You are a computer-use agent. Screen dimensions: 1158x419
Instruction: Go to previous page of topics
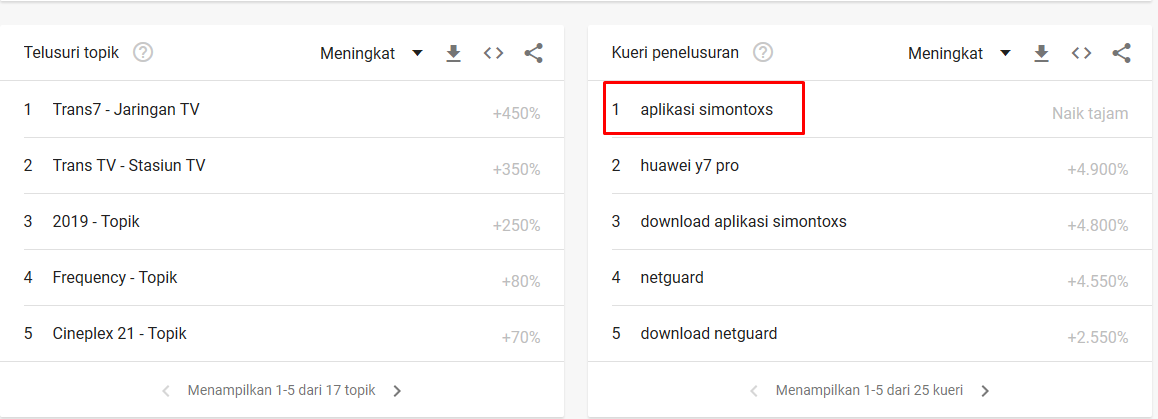[x=166, y=391]
